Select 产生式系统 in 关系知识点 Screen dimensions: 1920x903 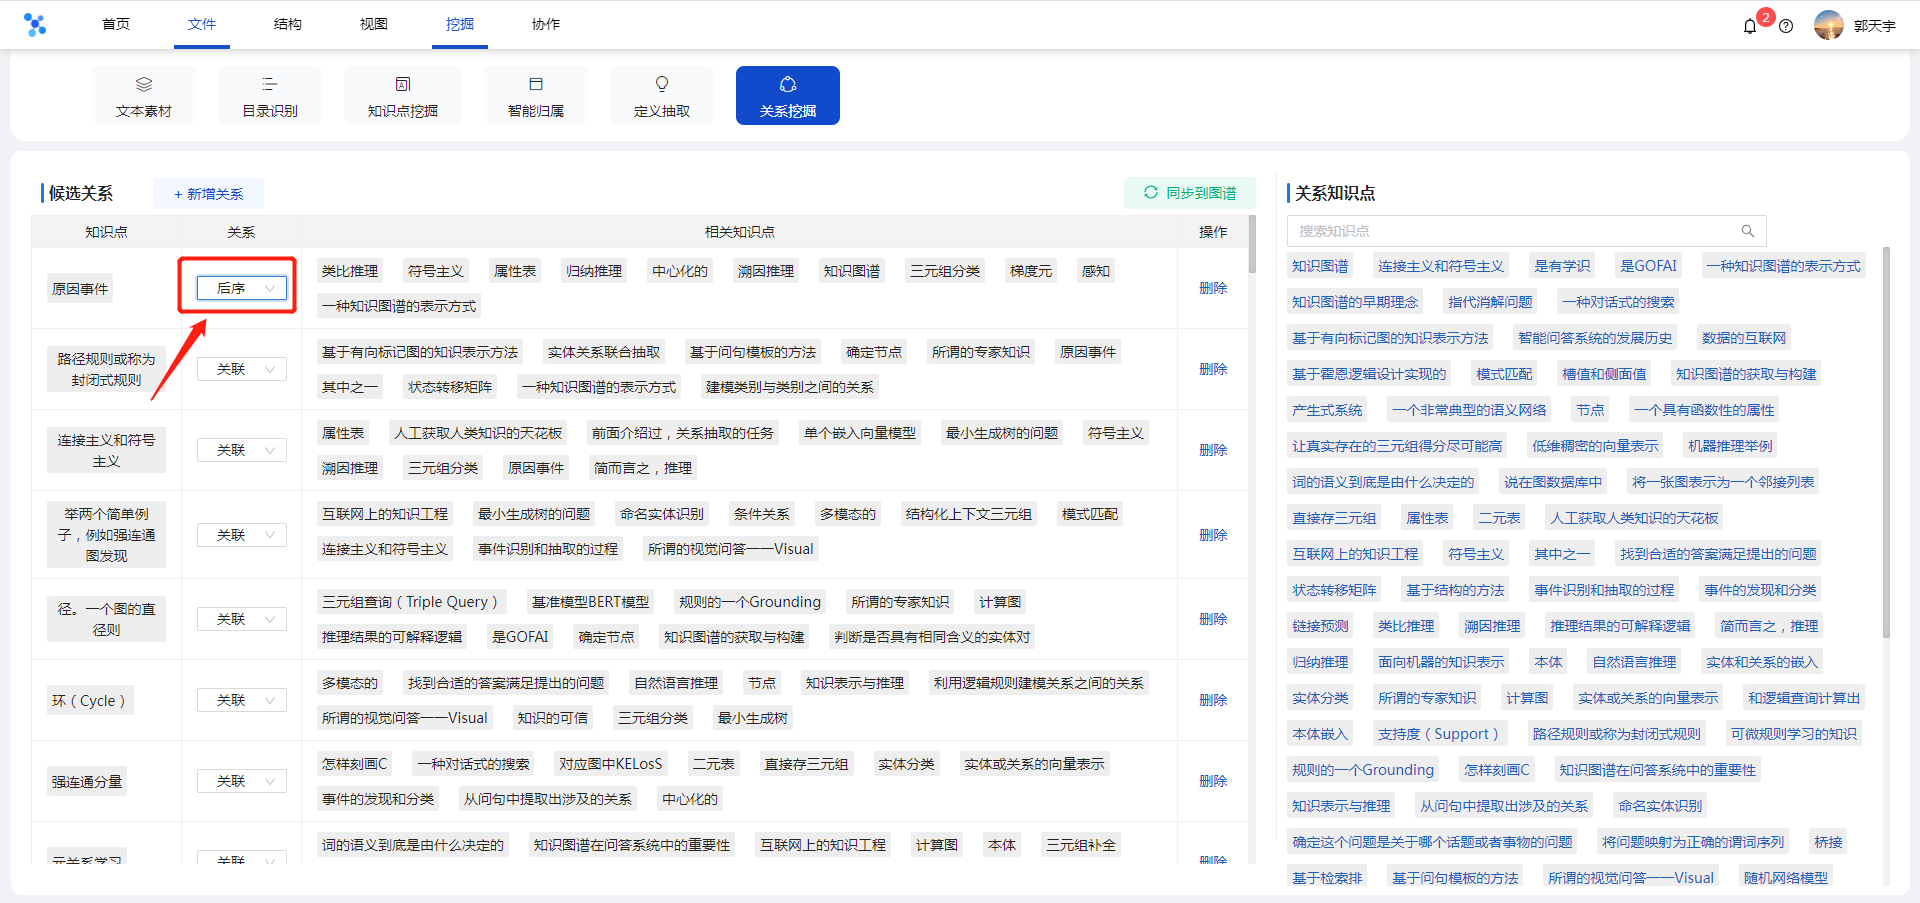[1327, 410]
